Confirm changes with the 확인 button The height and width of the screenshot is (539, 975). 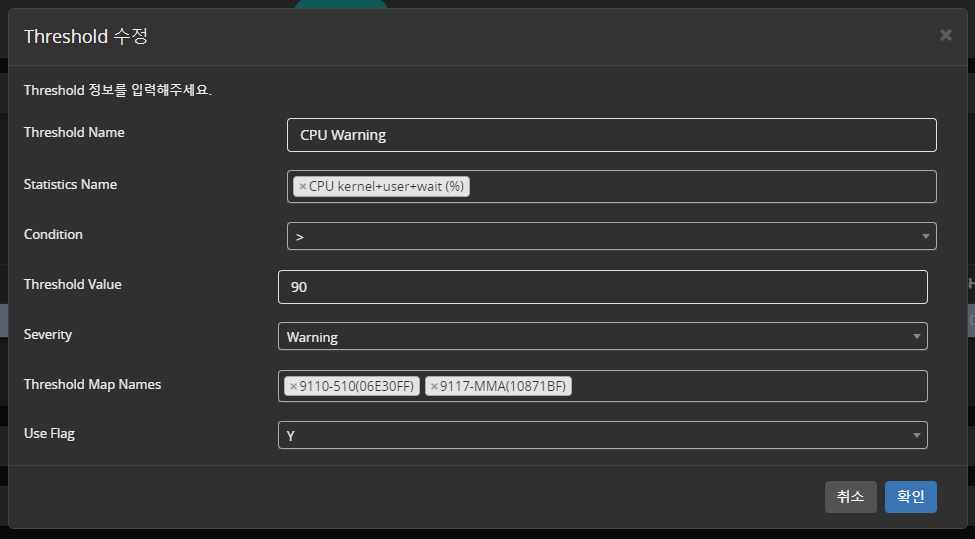[910, 497]
